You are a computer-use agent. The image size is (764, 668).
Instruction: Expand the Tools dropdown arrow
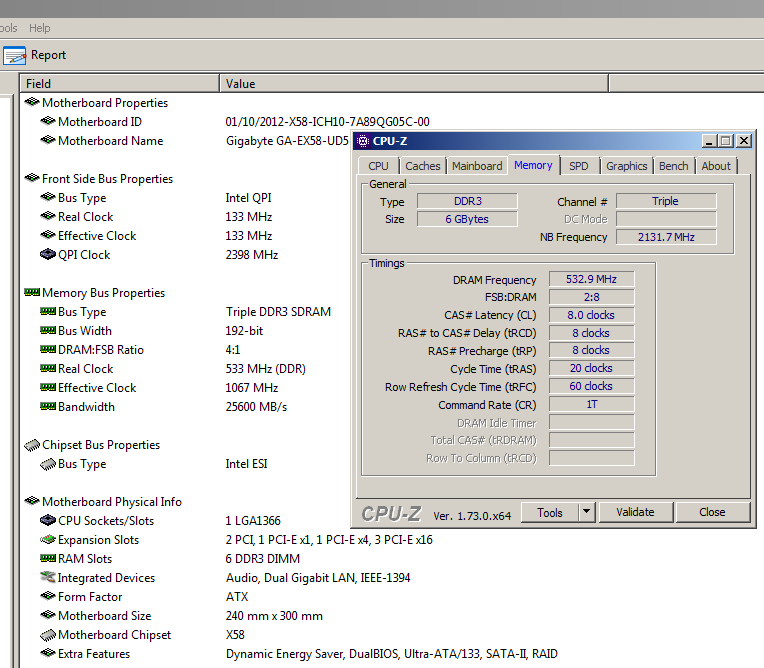pyautogui.click(x=587, y=512)
